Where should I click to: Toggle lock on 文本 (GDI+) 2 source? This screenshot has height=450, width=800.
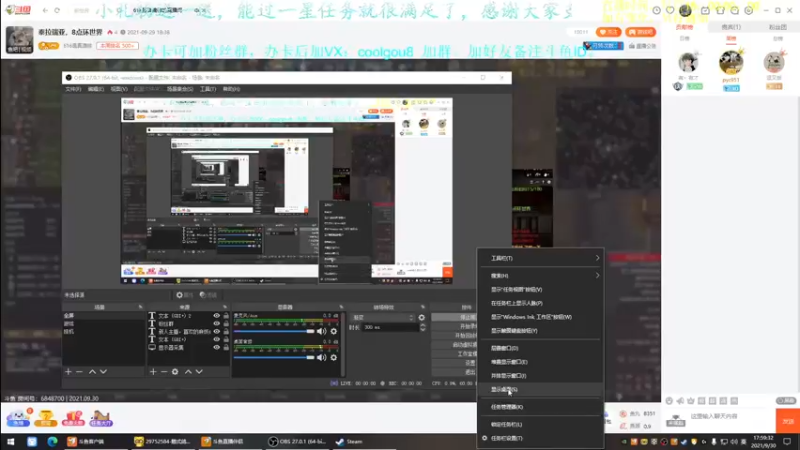[226, 316]
